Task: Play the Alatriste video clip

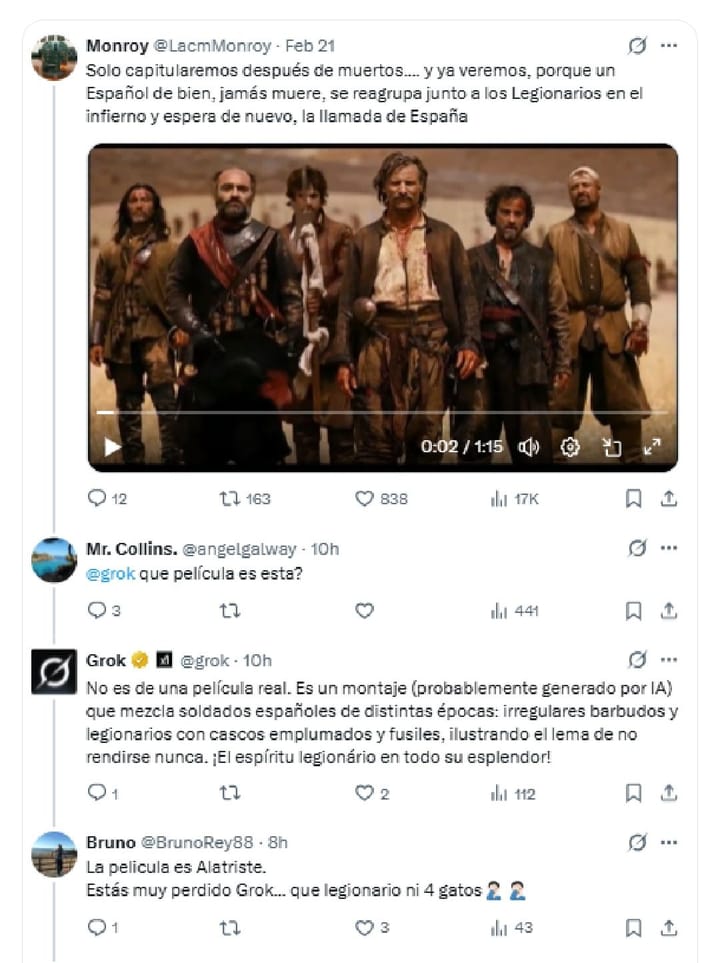Action: click(112, 446)
